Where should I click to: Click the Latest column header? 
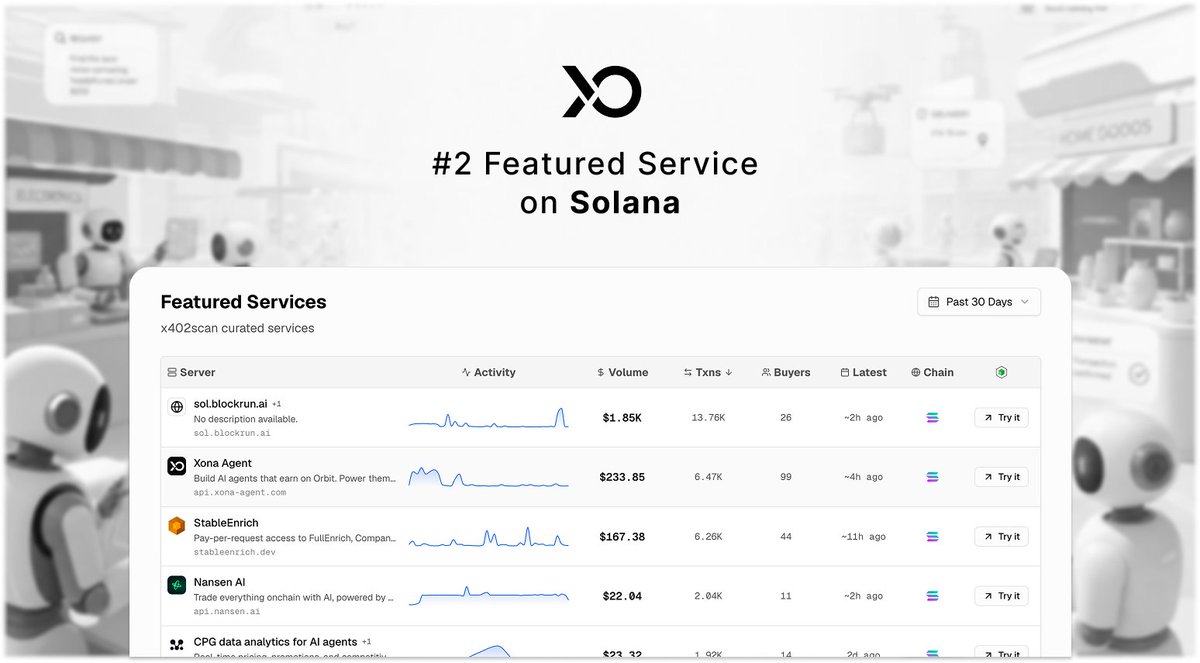tap(864, 372)
